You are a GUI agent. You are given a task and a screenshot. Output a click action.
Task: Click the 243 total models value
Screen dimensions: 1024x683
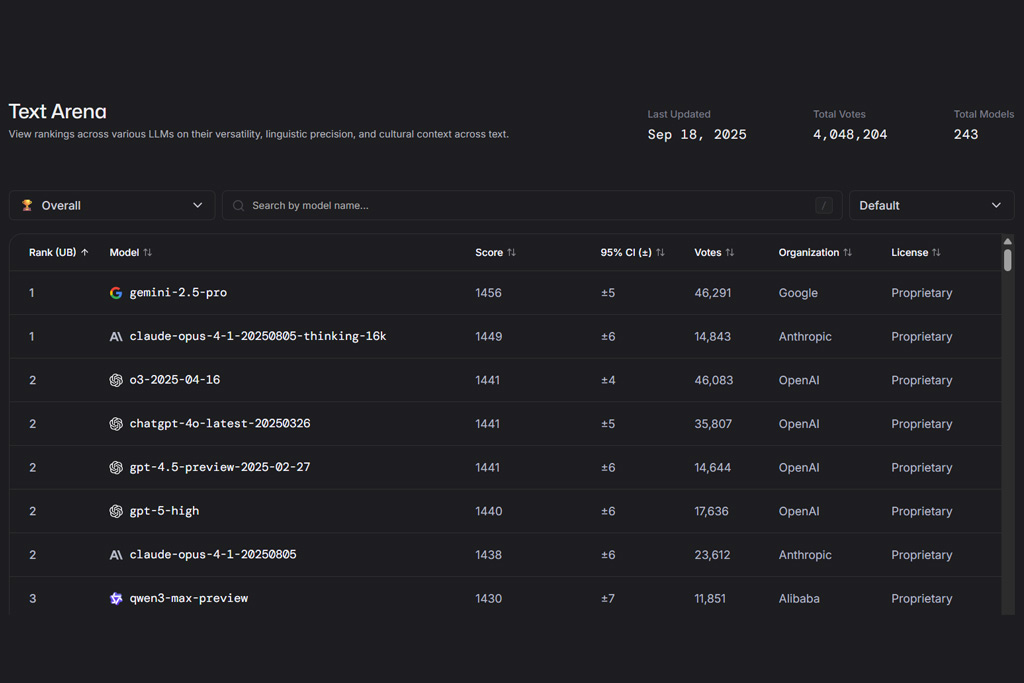click(x=966, y=135)
